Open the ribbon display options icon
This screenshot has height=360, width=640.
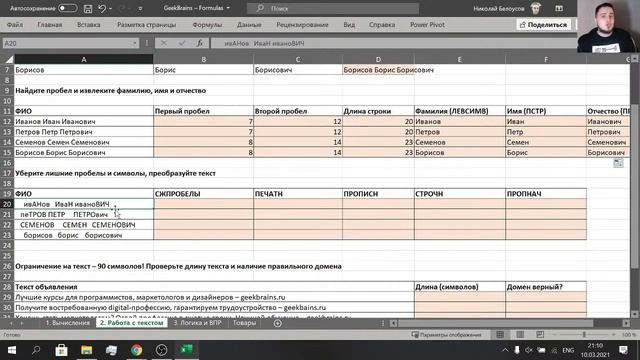point(559,8)
